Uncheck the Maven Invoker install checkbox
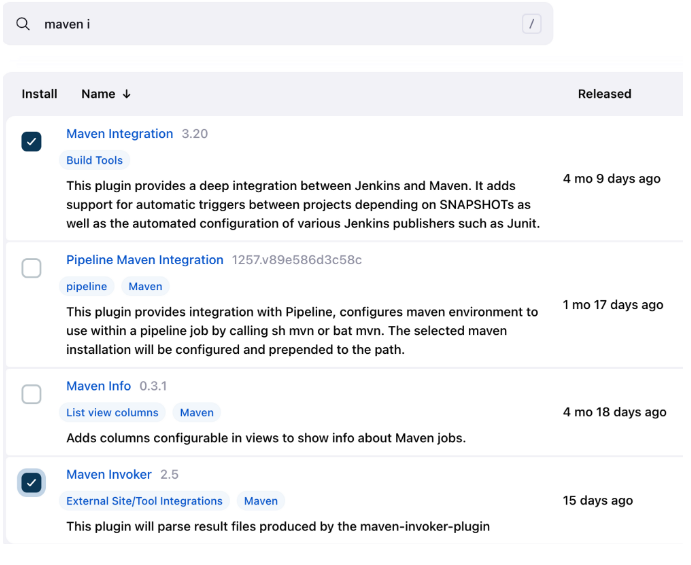Screen dimensions: 691x565 pos(31,483)
